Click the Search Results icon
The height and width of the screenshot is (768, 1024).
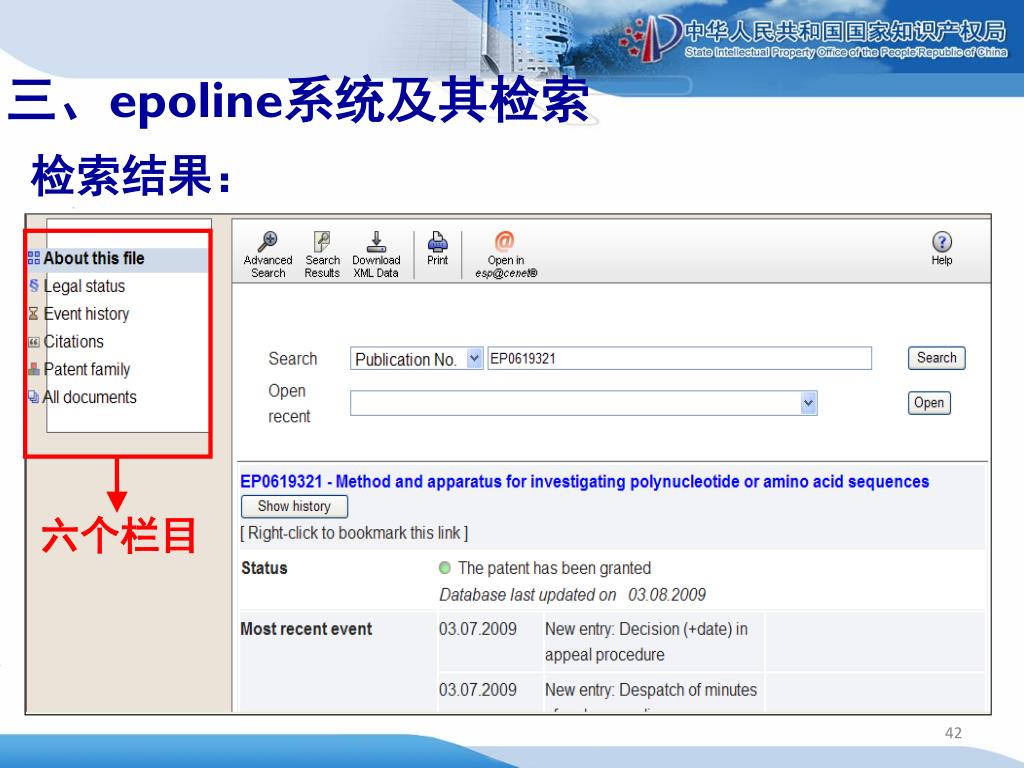322,241
